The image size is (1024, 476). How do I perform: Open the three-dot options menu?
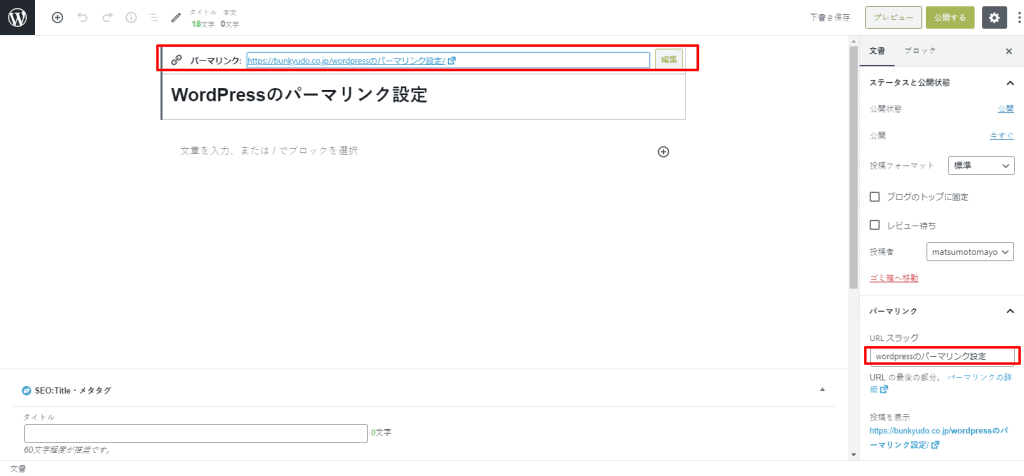click(x=1016, y=17)
